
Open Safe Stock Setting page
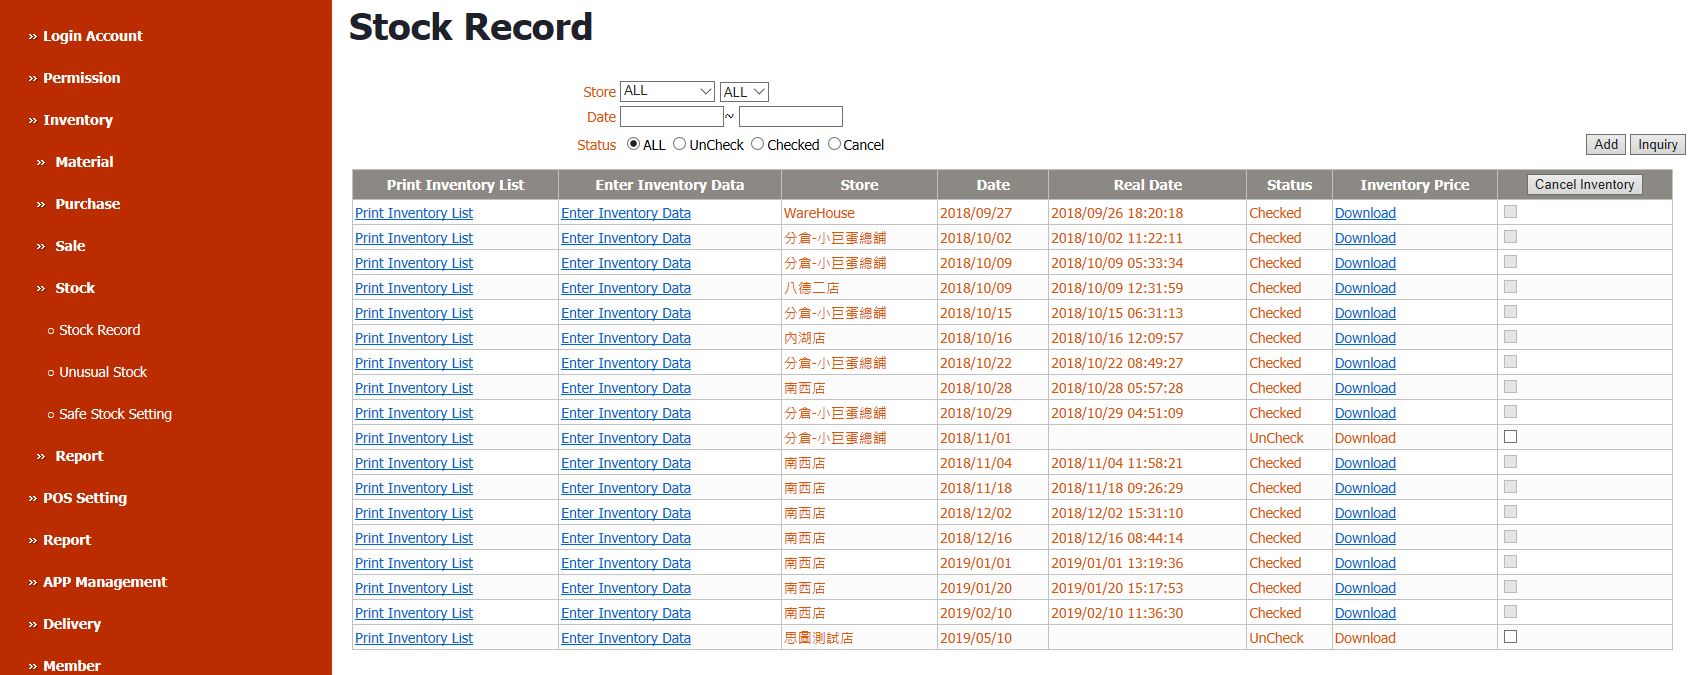point(115,414)
